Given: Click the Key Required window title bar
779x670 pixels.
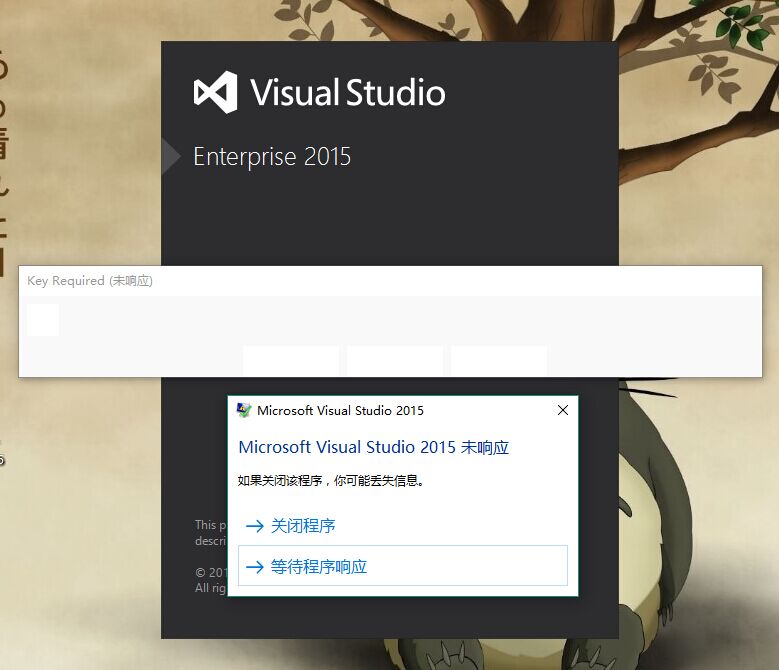Looking at the screenshot, I should click(x=390, y=281).
